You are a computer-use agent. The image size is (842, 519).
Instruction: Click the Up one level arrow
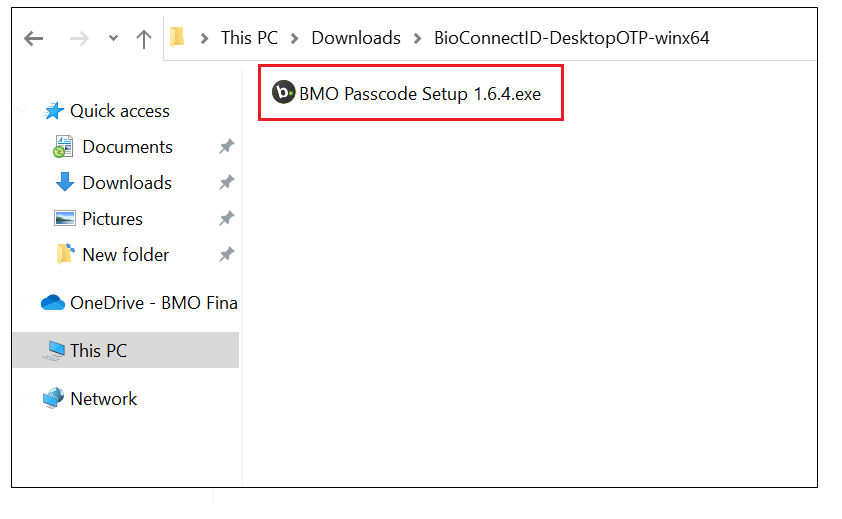[144, 39]
